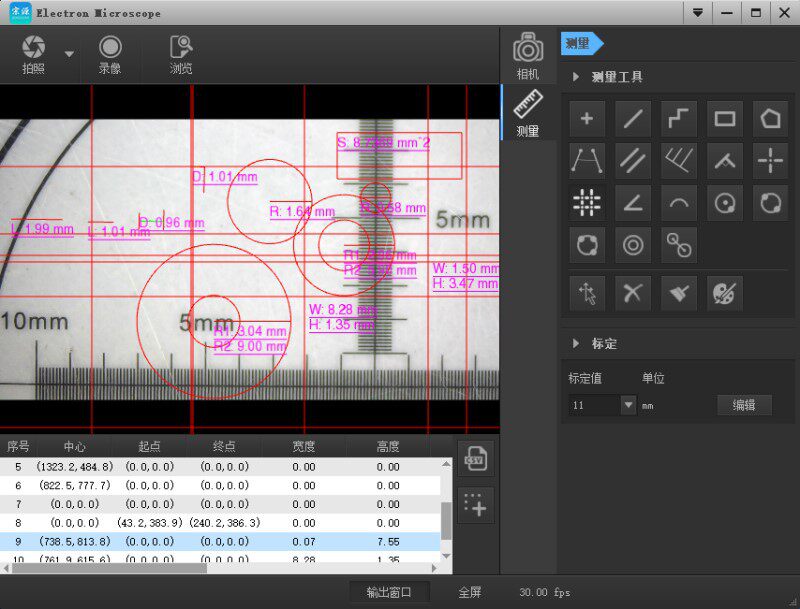Select the center-radius circle tool

pyautogui.click(x=724, y=204)
